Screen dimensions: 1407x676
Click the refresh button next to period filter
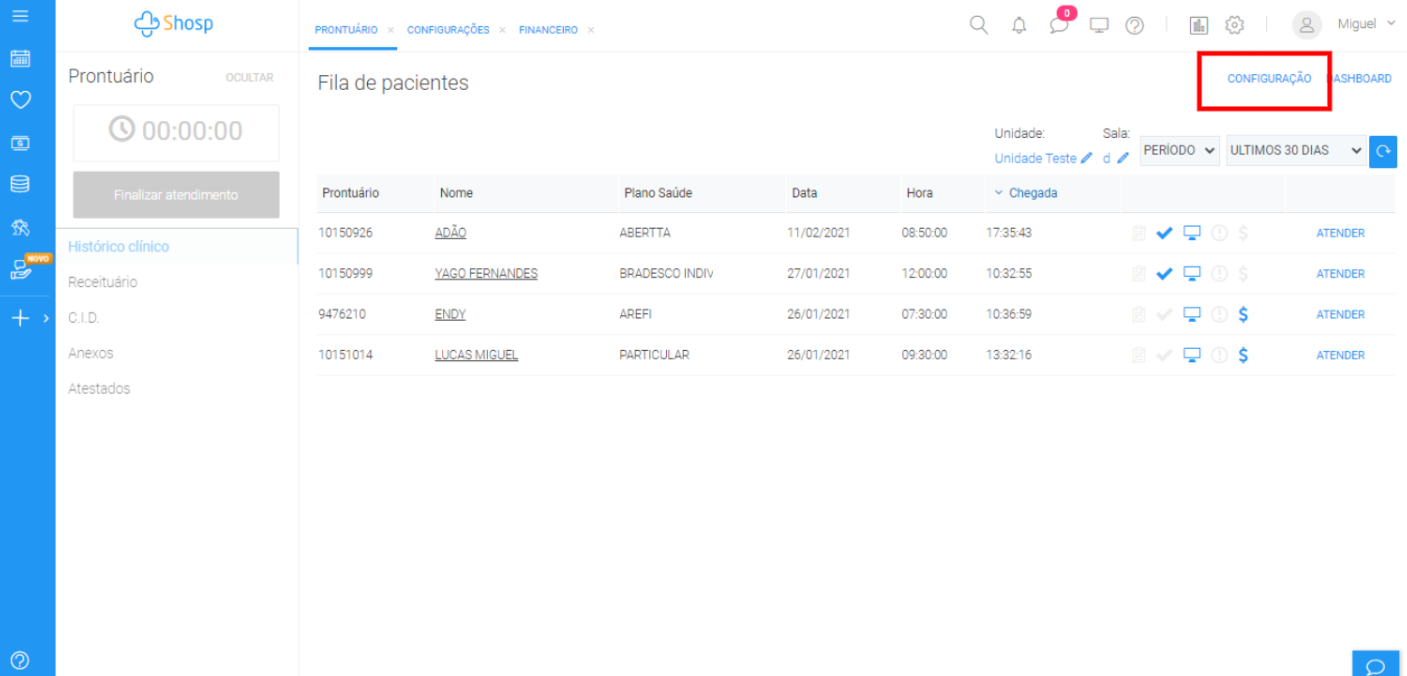1383,151
